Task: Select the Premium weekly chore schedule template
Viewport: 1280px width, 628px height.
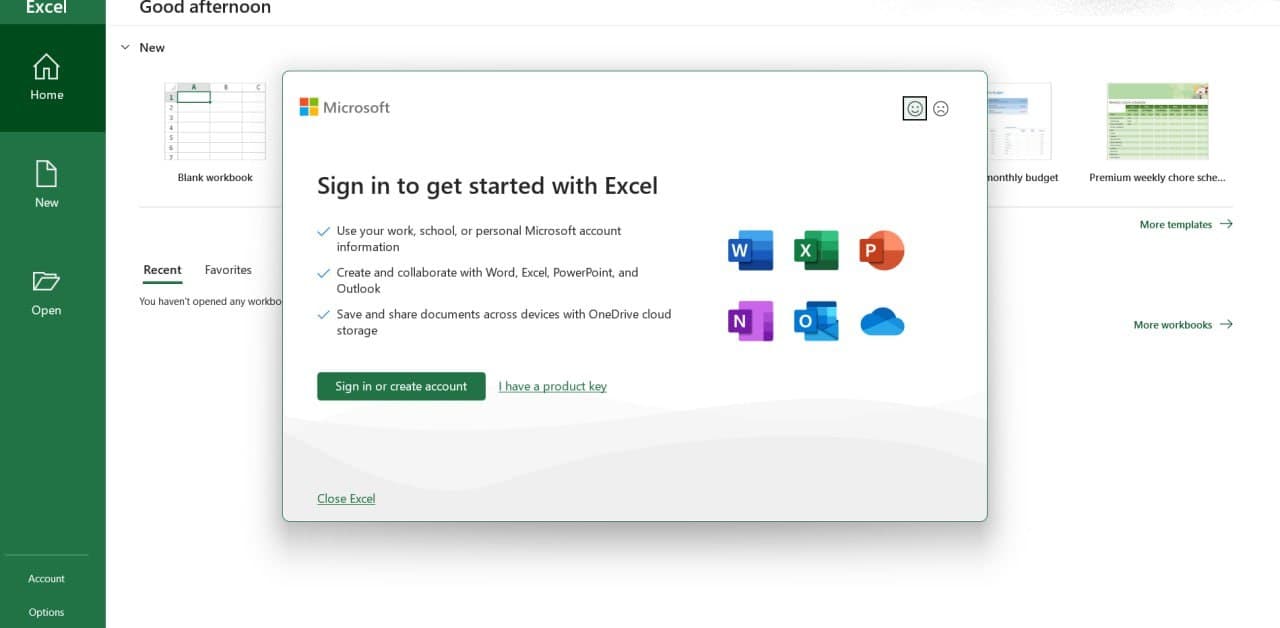Action: [x=1157, y=121]
